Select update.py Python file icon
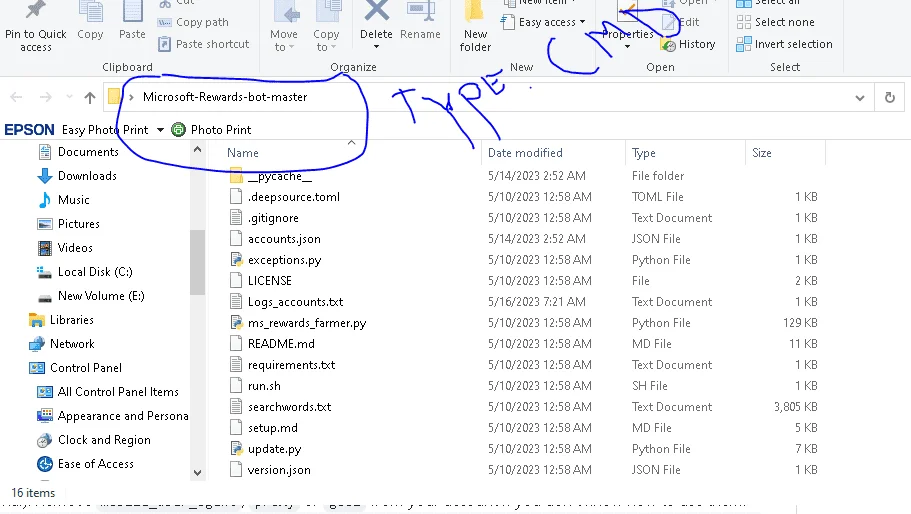The width and height of the screenshot is (911, 514). coord(236,449)
